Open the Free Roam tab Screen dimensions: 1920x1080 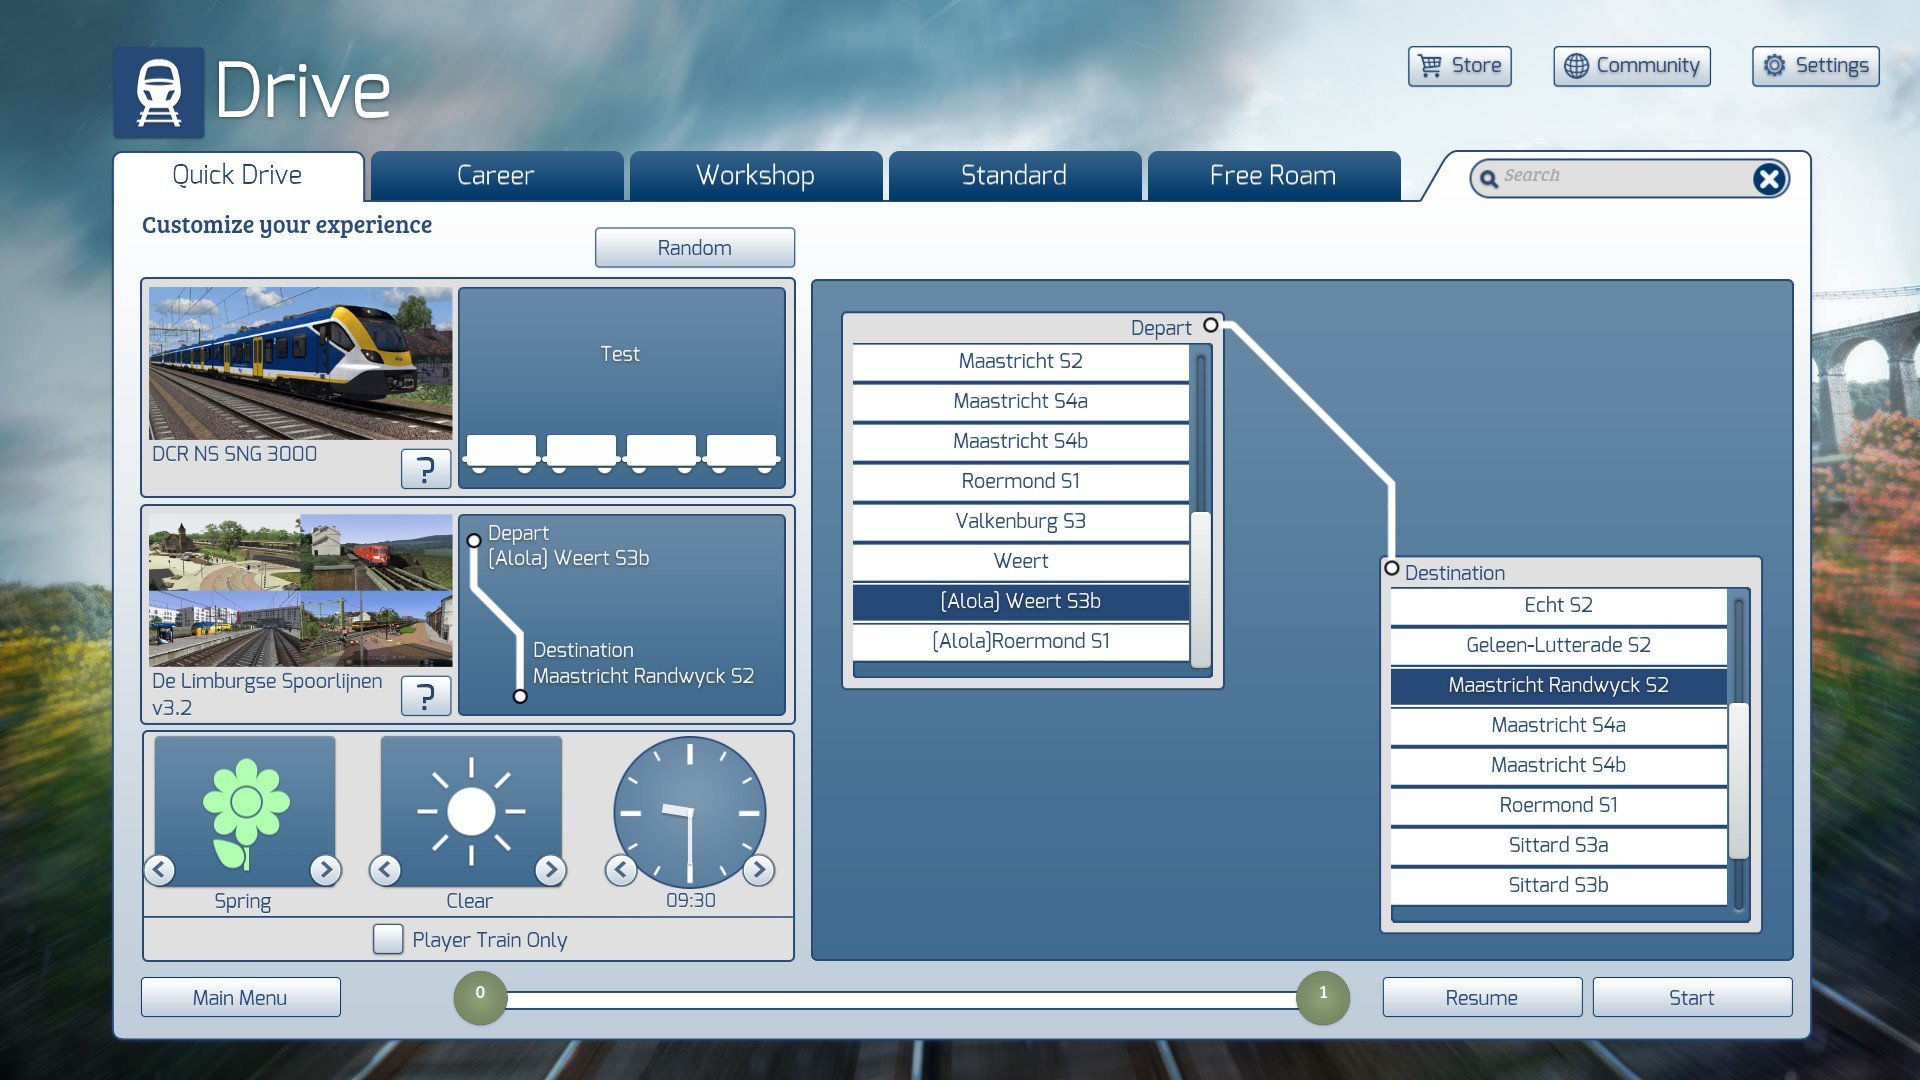1272,176
